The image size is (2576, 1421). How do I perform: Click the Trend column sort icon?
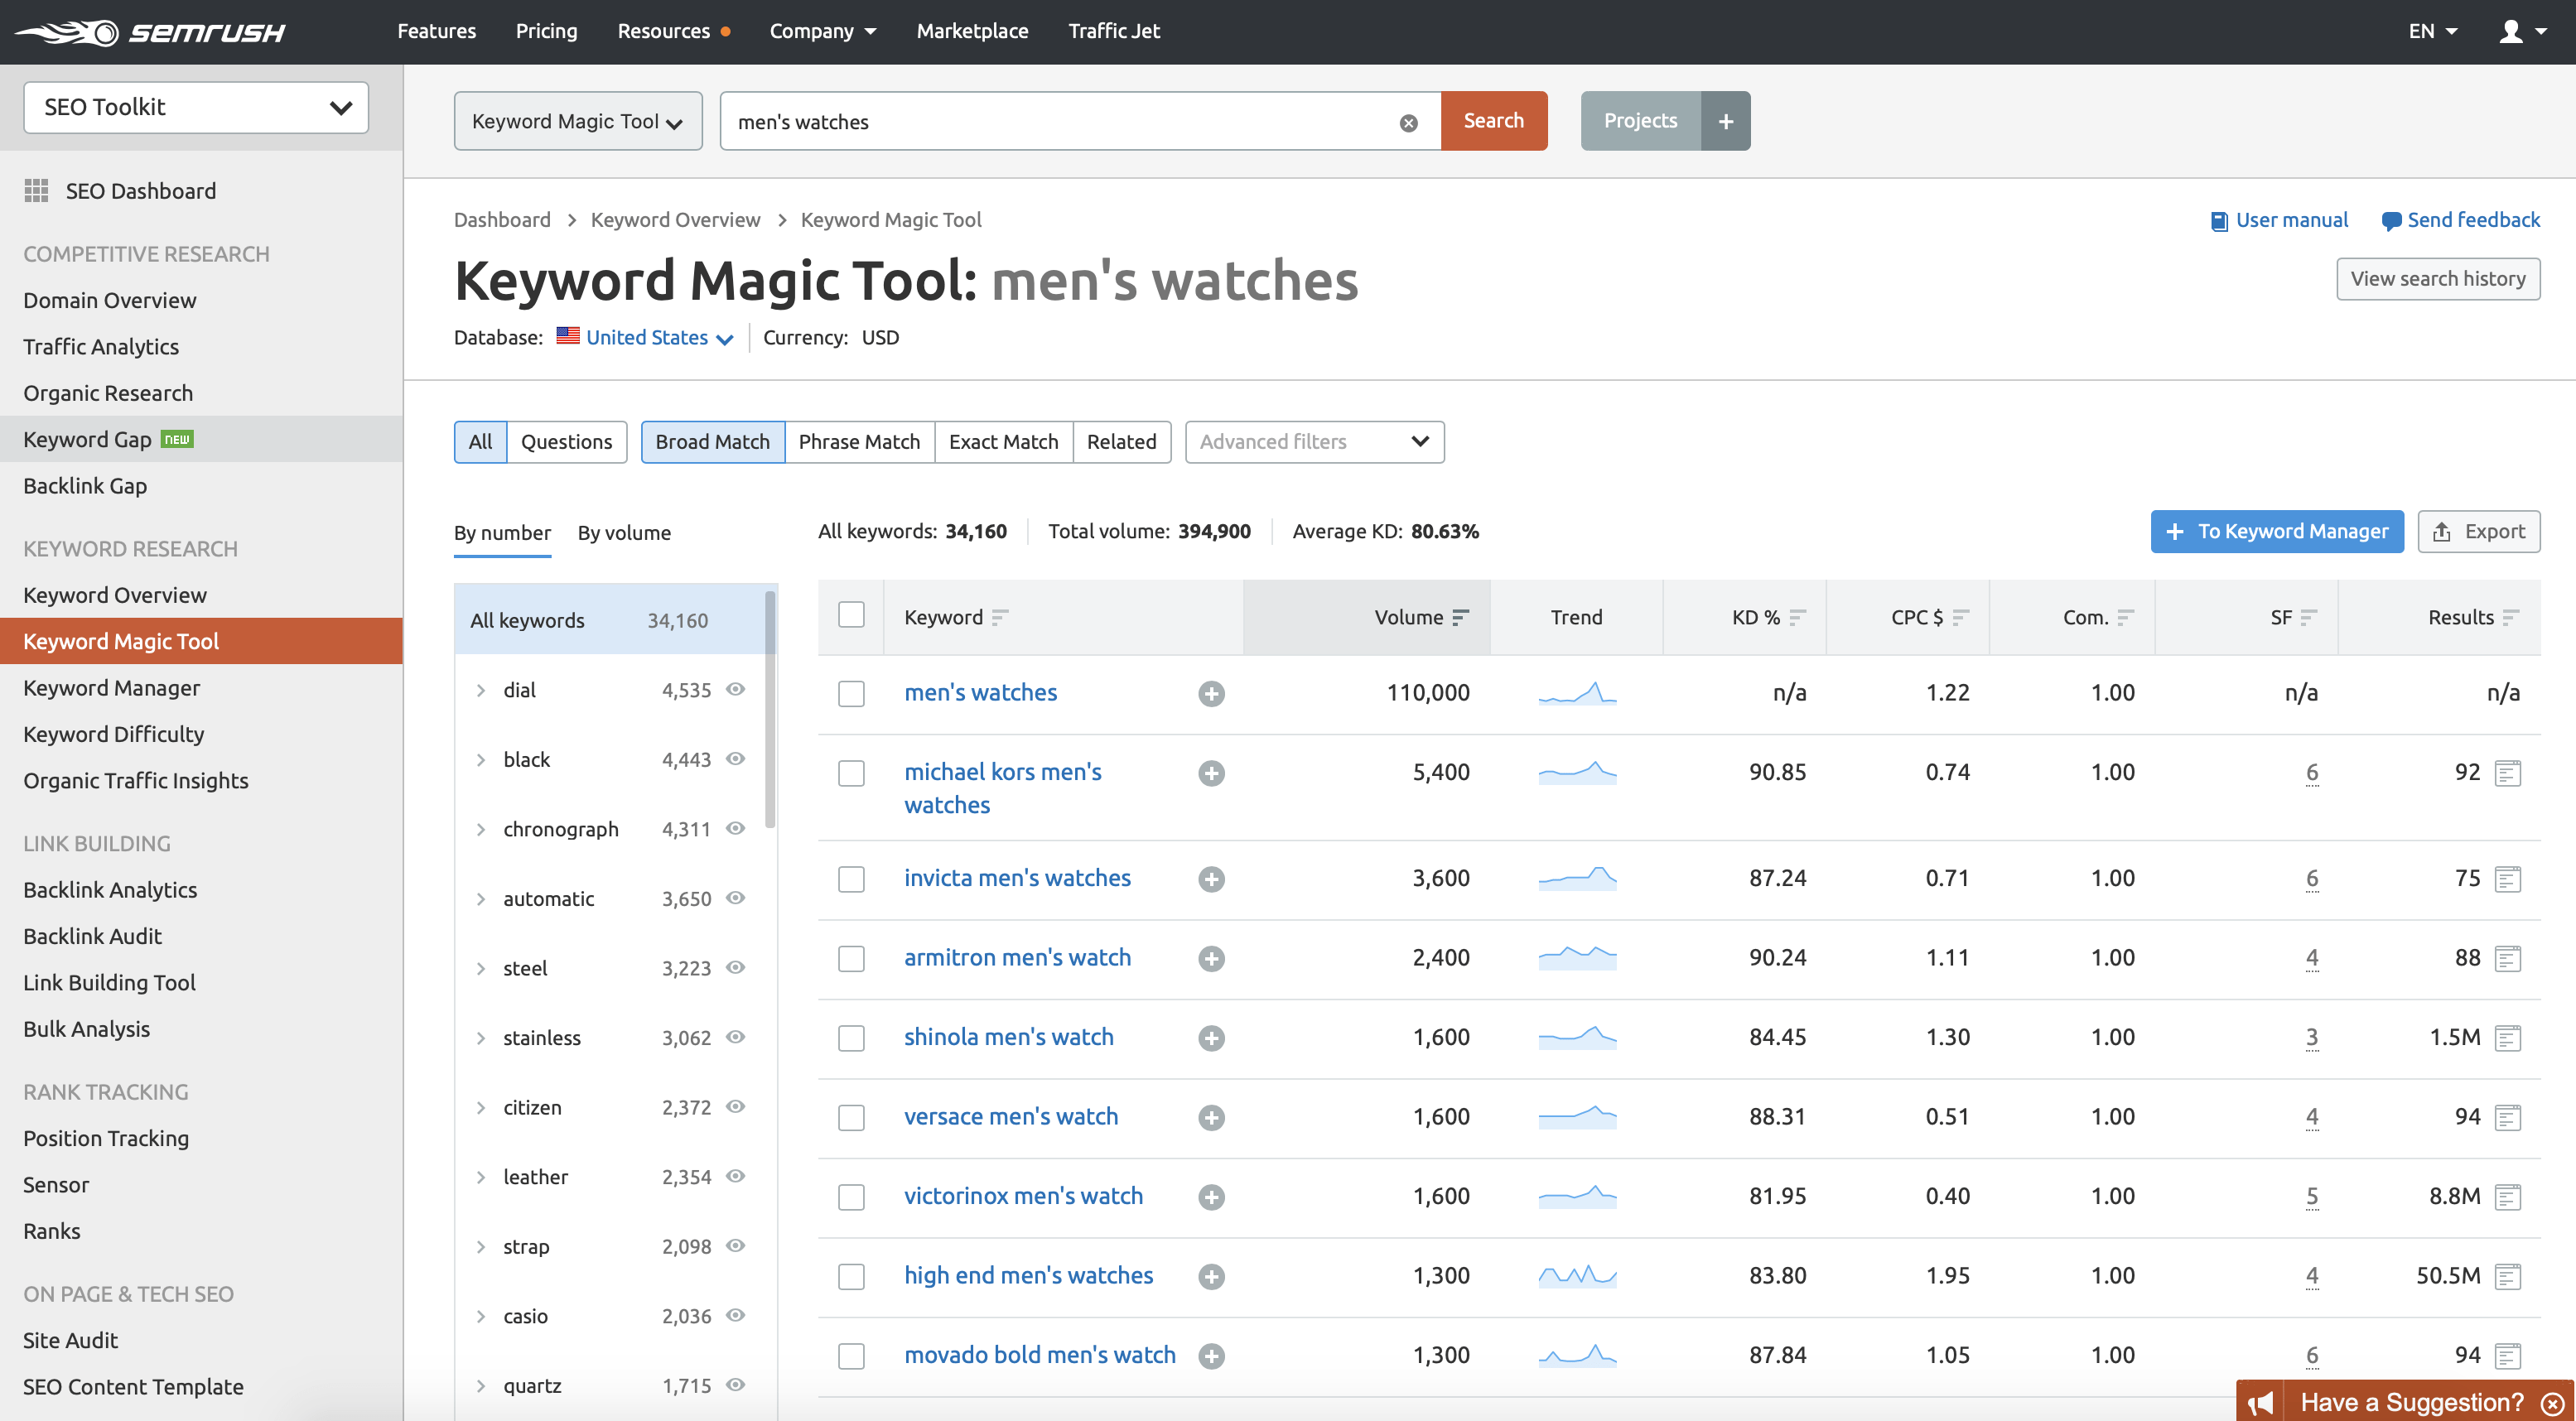click(x=1575, y=616)
